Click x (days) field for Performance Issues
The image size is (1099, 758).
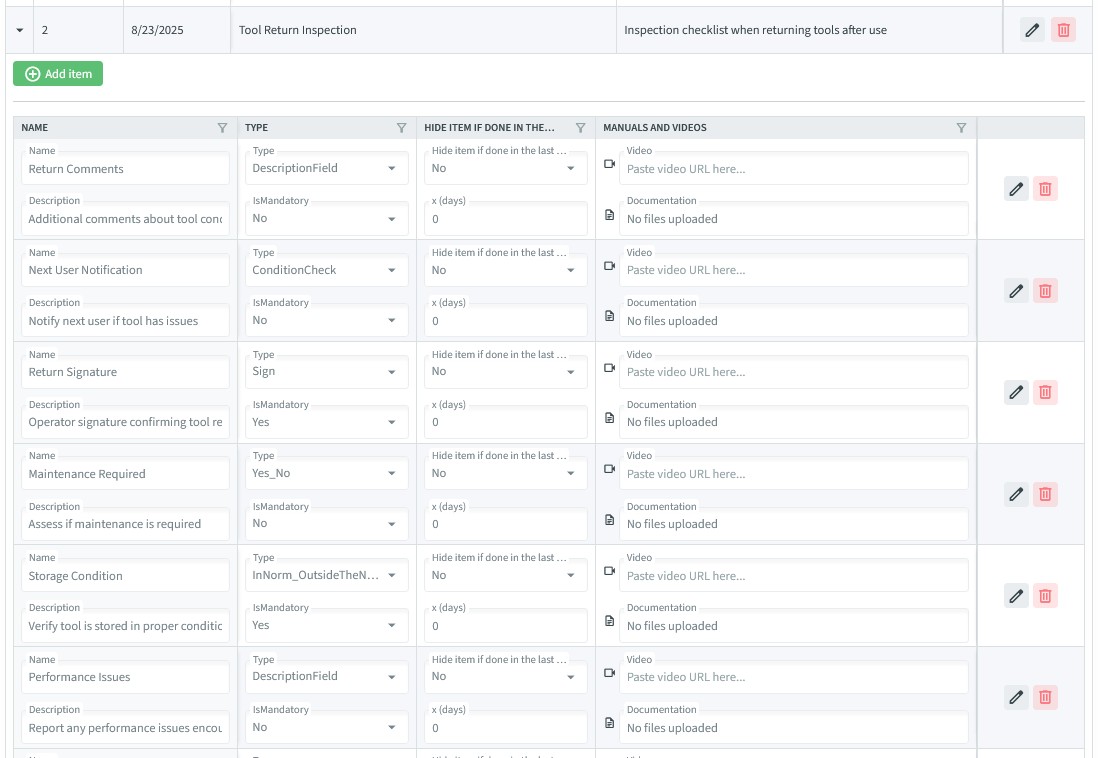505,728
